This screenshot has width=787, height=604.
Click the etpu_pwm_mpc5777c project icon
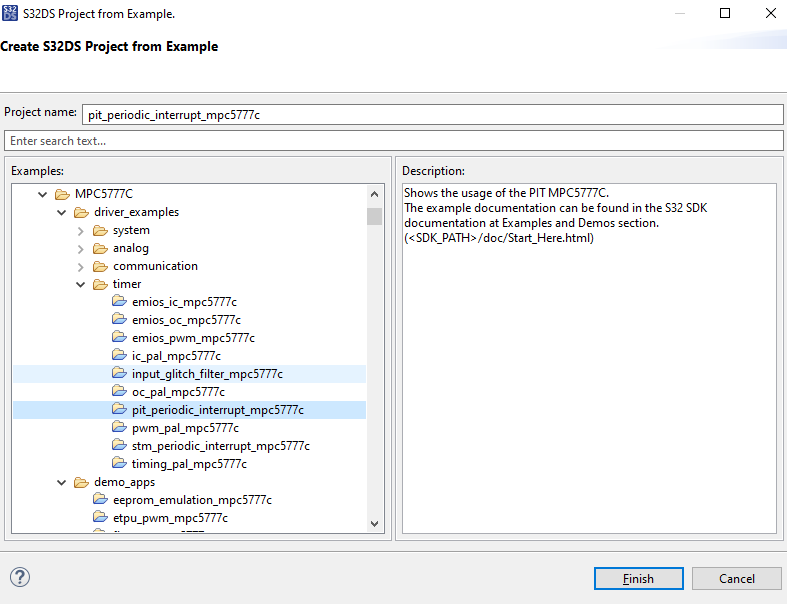[100, 518]
